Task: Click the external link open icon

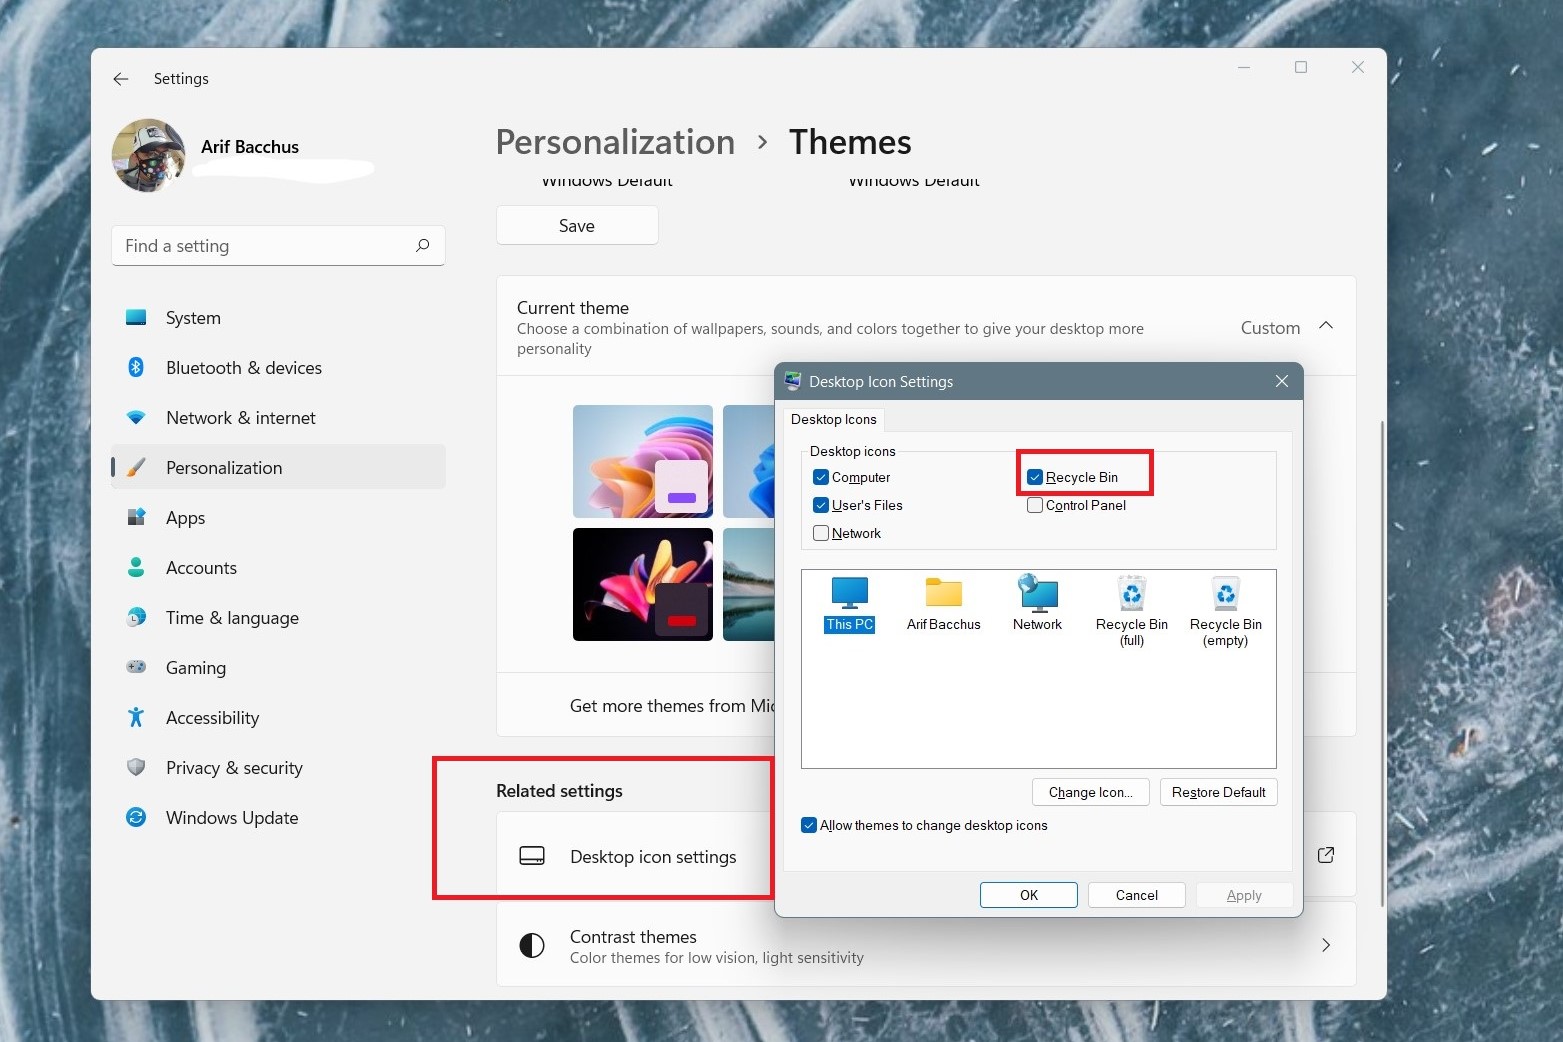Action: [1326, 855]
